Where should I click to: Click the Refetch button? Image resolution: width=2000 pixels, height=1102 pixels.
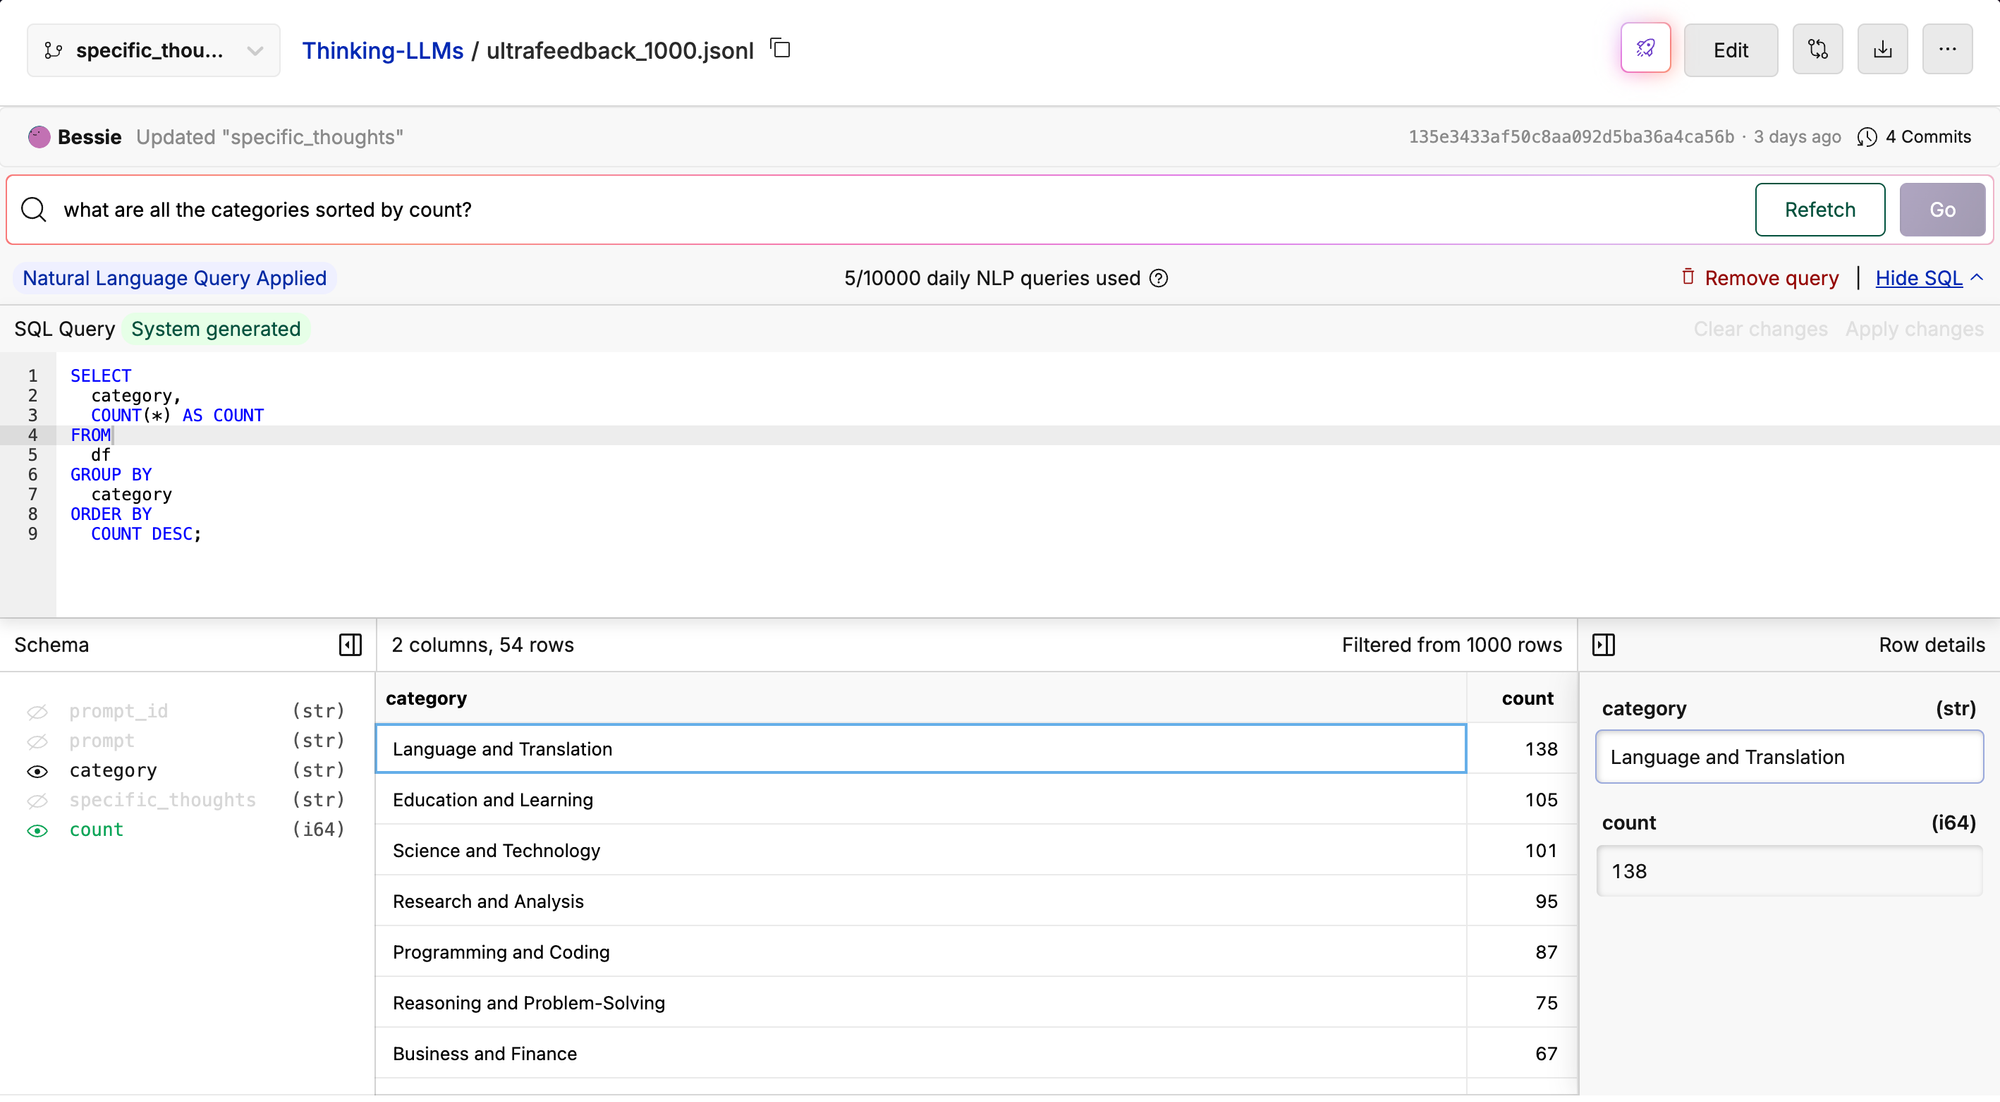pos(1819,210)
